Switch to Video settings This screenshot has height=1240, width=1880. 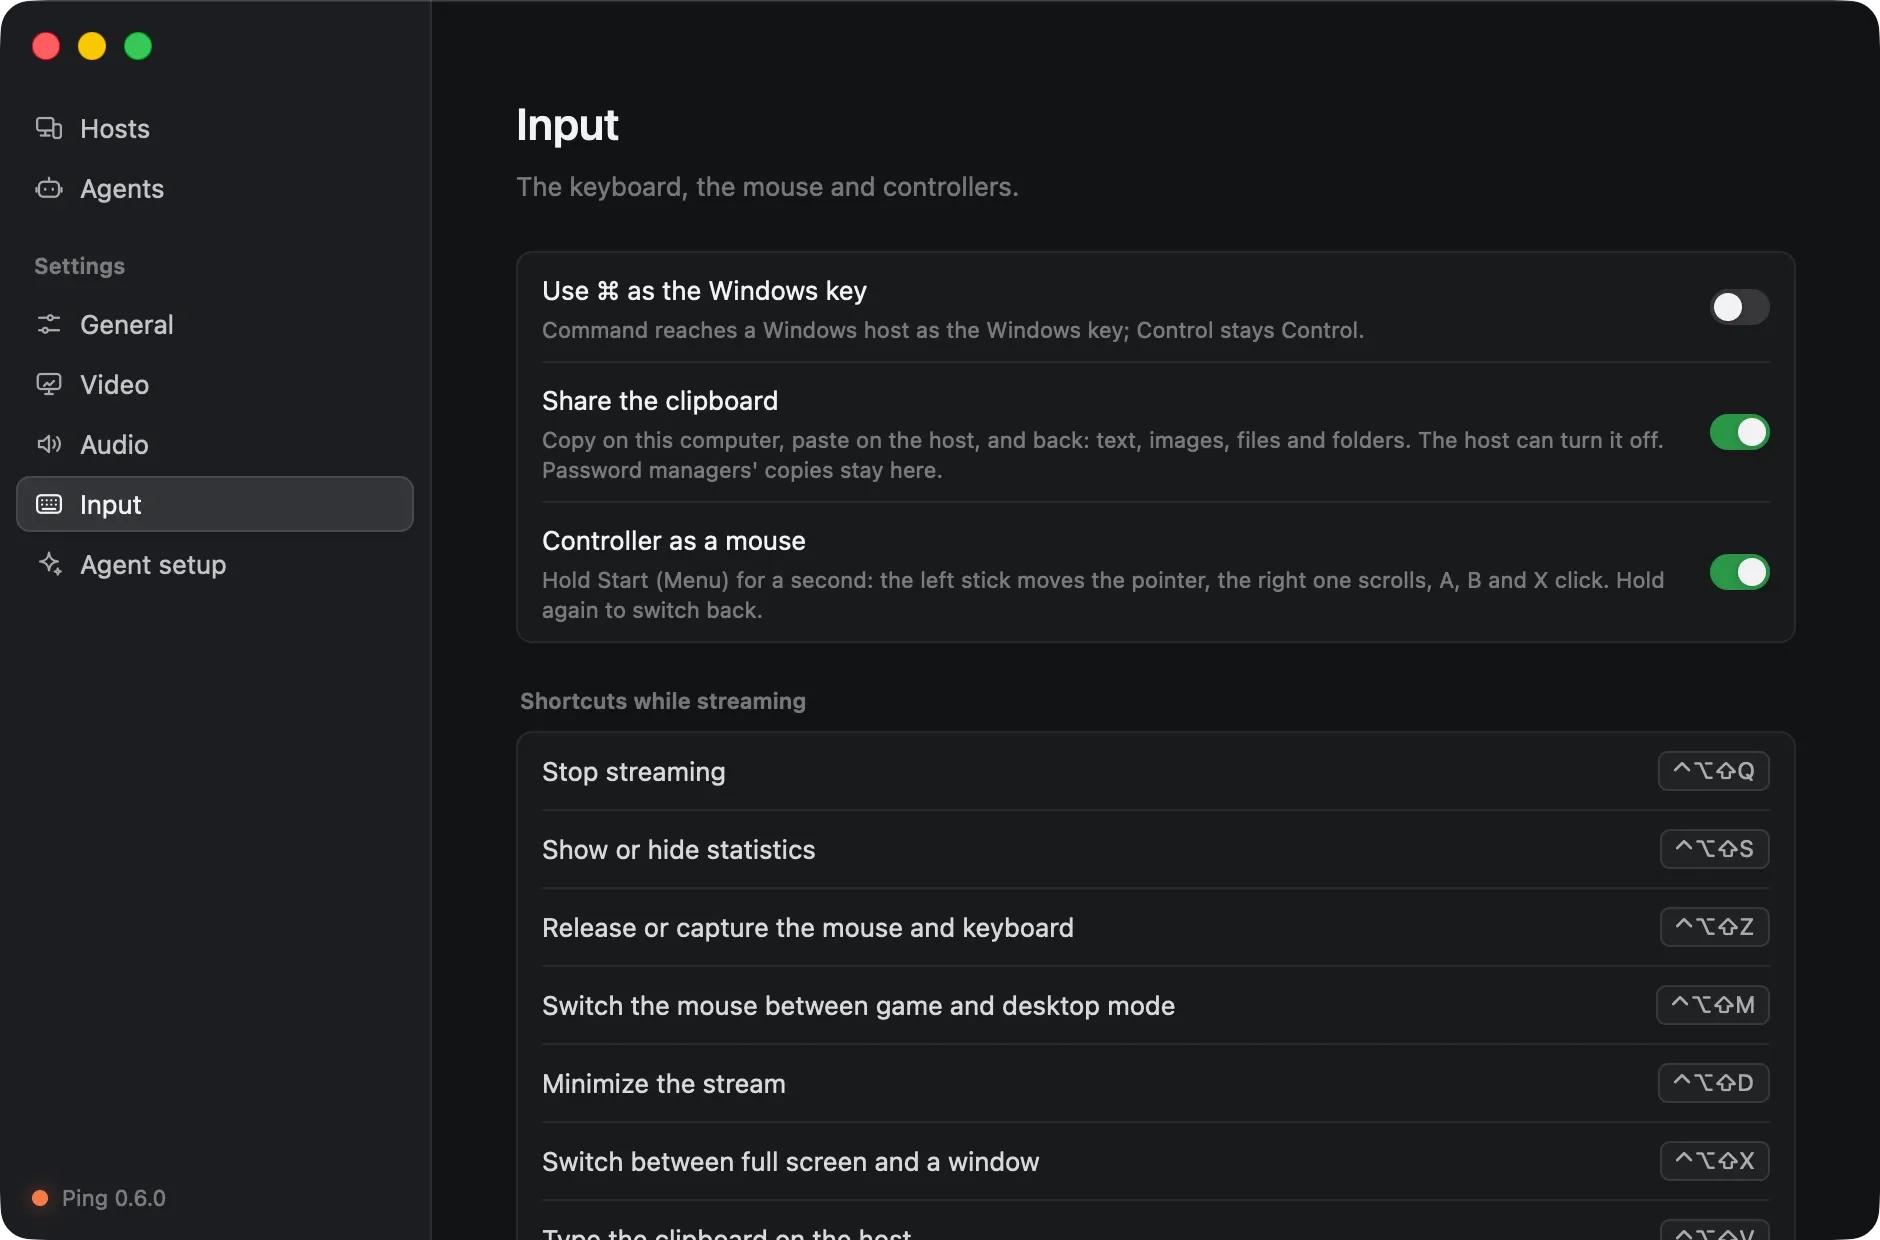[215, 384]
